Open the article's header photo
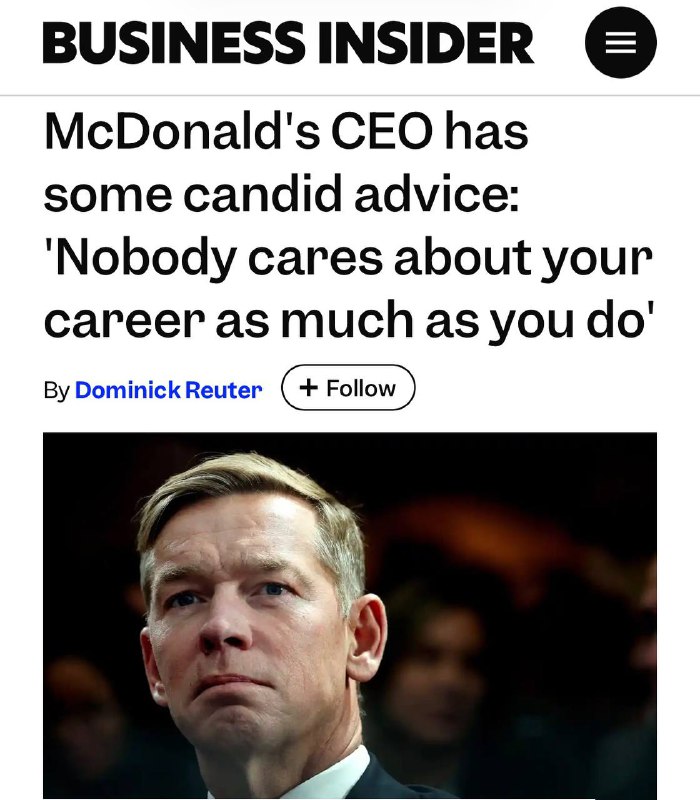 [x=350, y=615]
